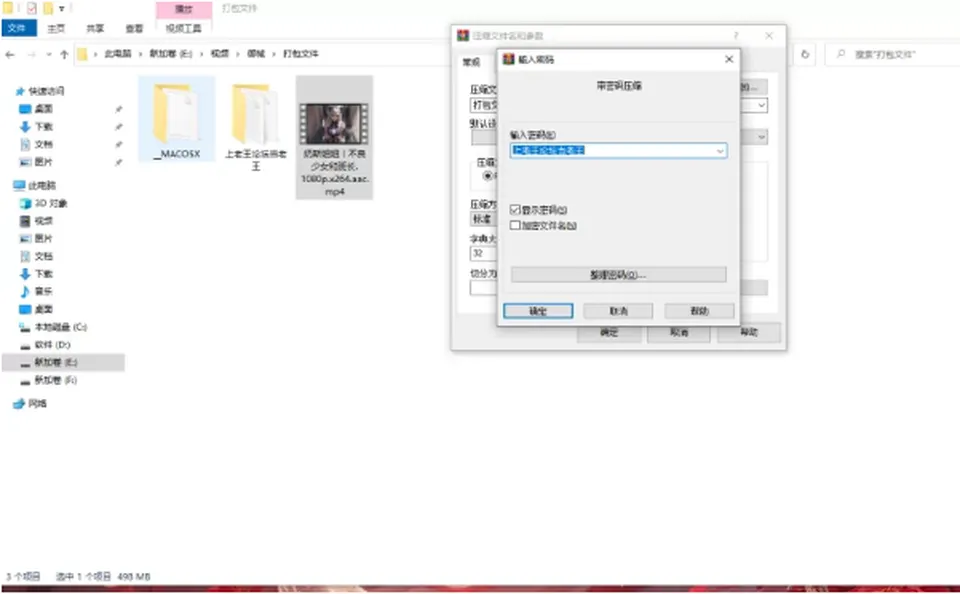Open the password field dropdown arrow
The height and width of the screenshot is (594, 960).
point(720,151)
